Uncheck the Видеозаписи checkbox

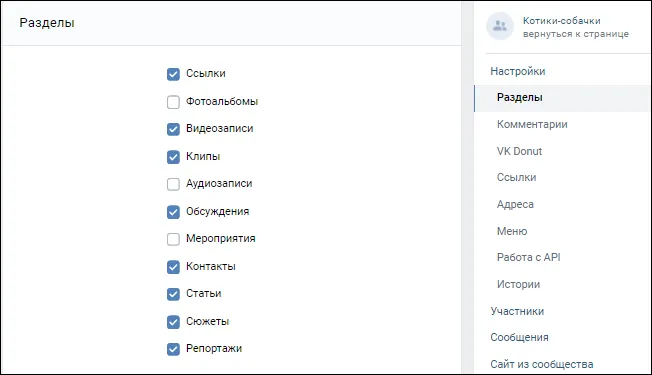point(173,129)
